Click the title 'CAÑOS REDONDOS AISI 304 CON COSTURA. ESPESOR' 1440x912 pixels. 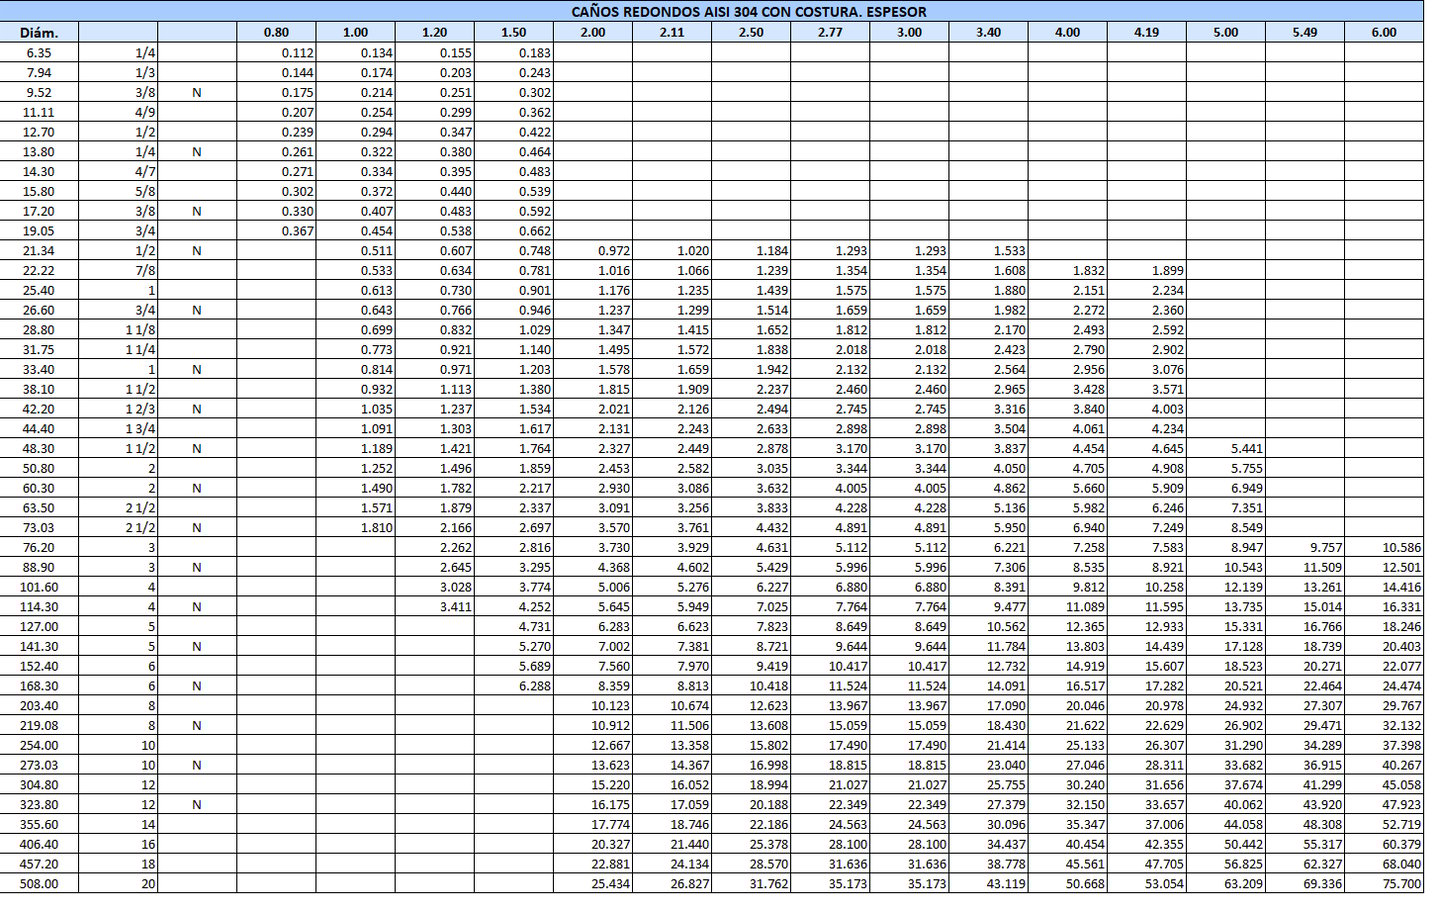[749, 12]
